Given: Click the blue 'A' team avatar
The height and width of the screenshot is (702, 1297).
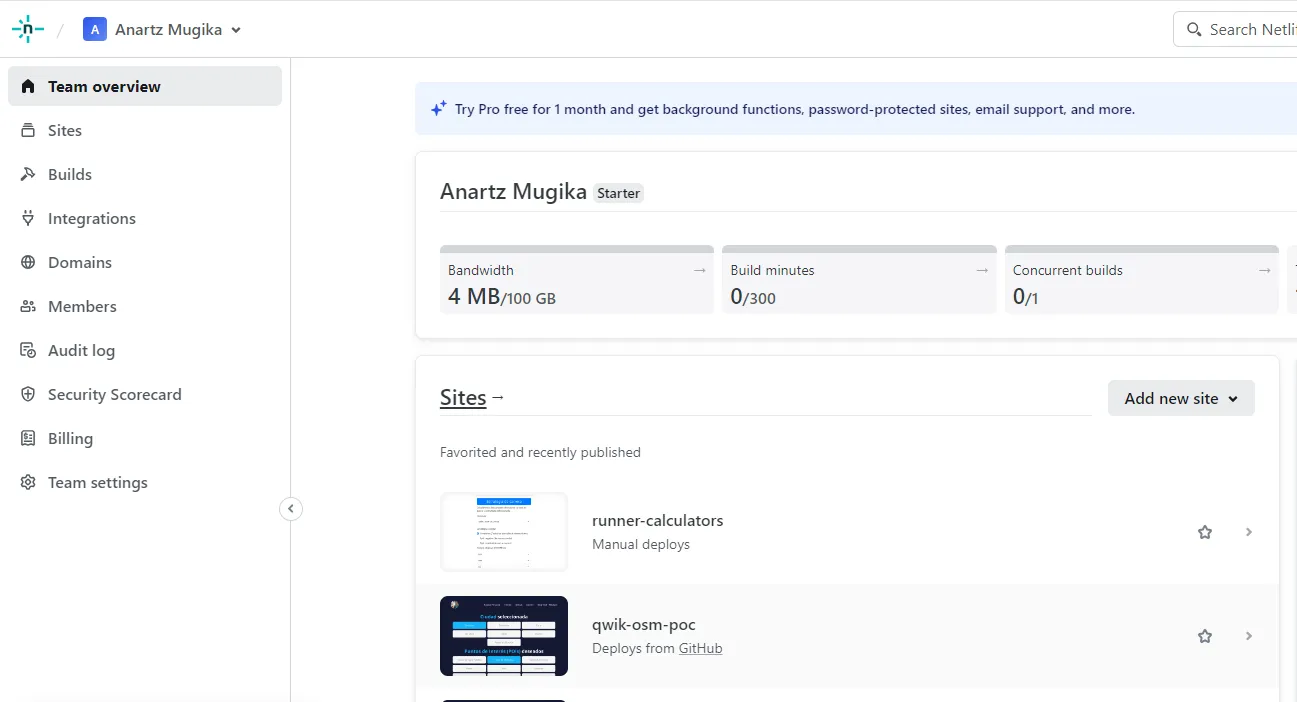Looking at the screenshot, I should 95,29.
